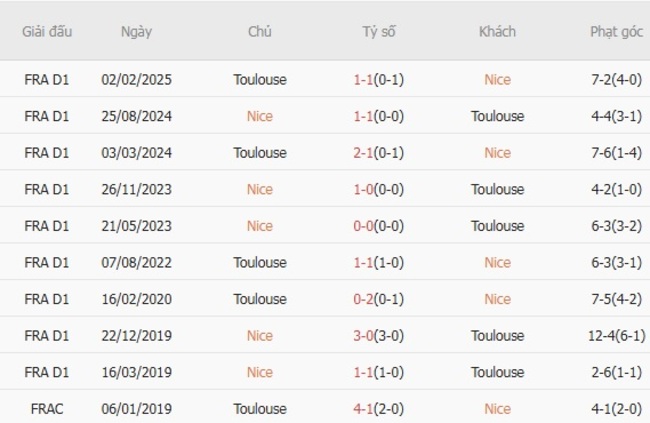Select the 'Tỷ số' column header

pyautogui.click(x=379, y=31)
